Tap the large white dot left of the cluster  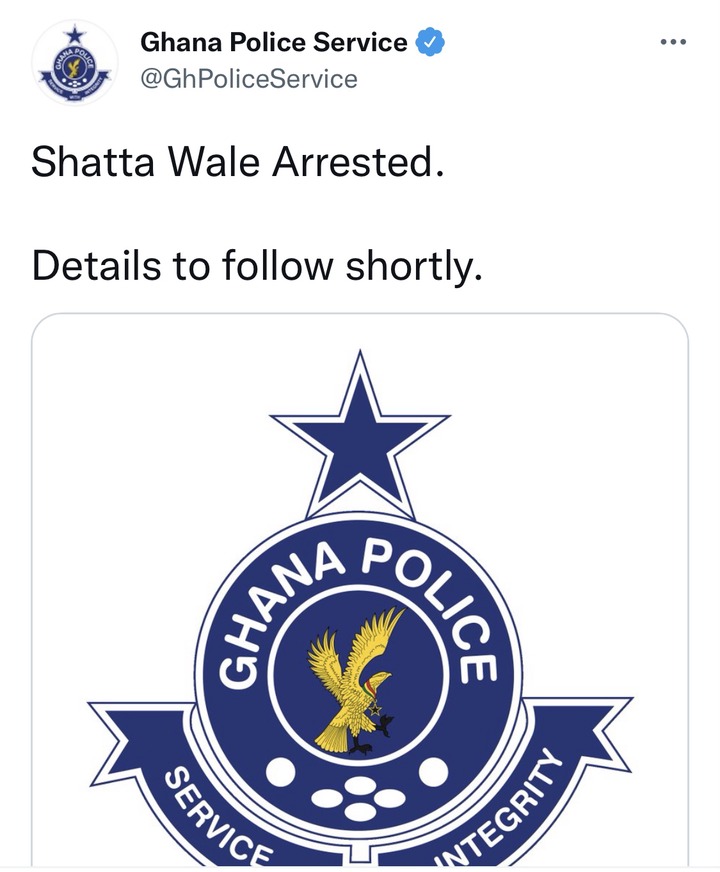[x=282, y=771]
